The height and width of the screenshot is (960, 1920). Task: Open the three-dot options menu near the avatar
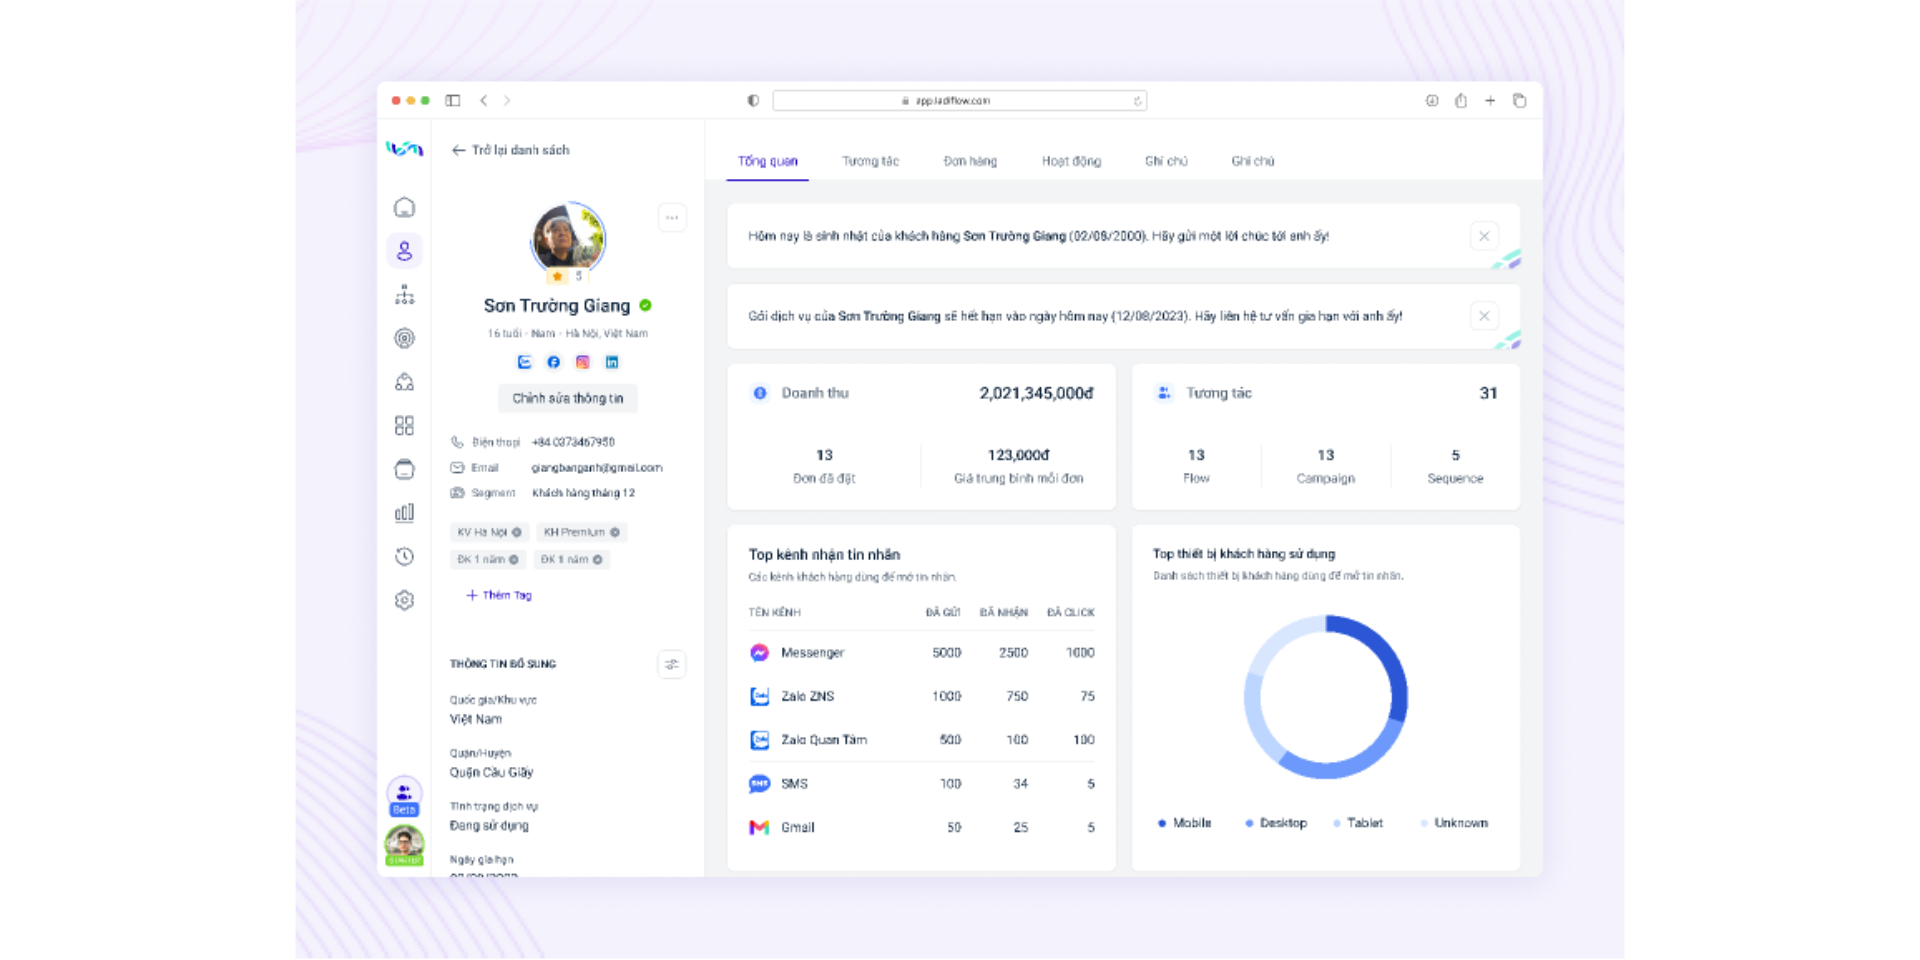[x=672, y=217]
